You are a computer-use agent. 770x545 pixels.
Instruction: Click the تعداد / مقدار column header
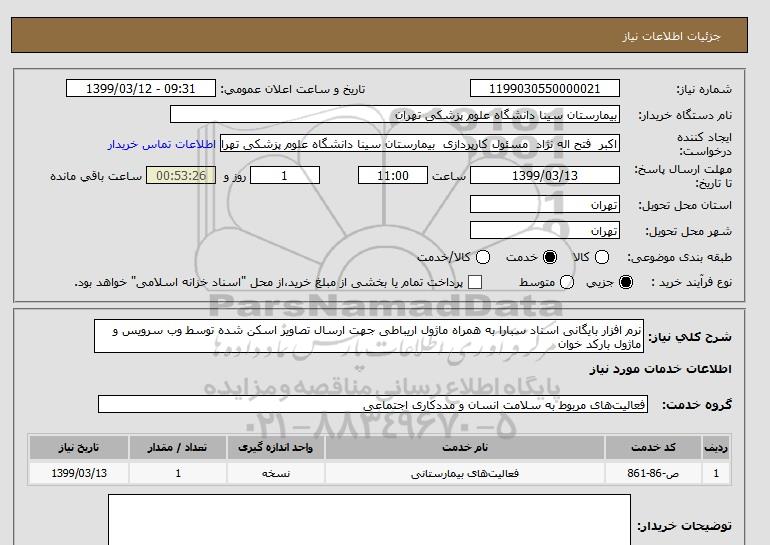pyautogui.click(x=178, y=448)
